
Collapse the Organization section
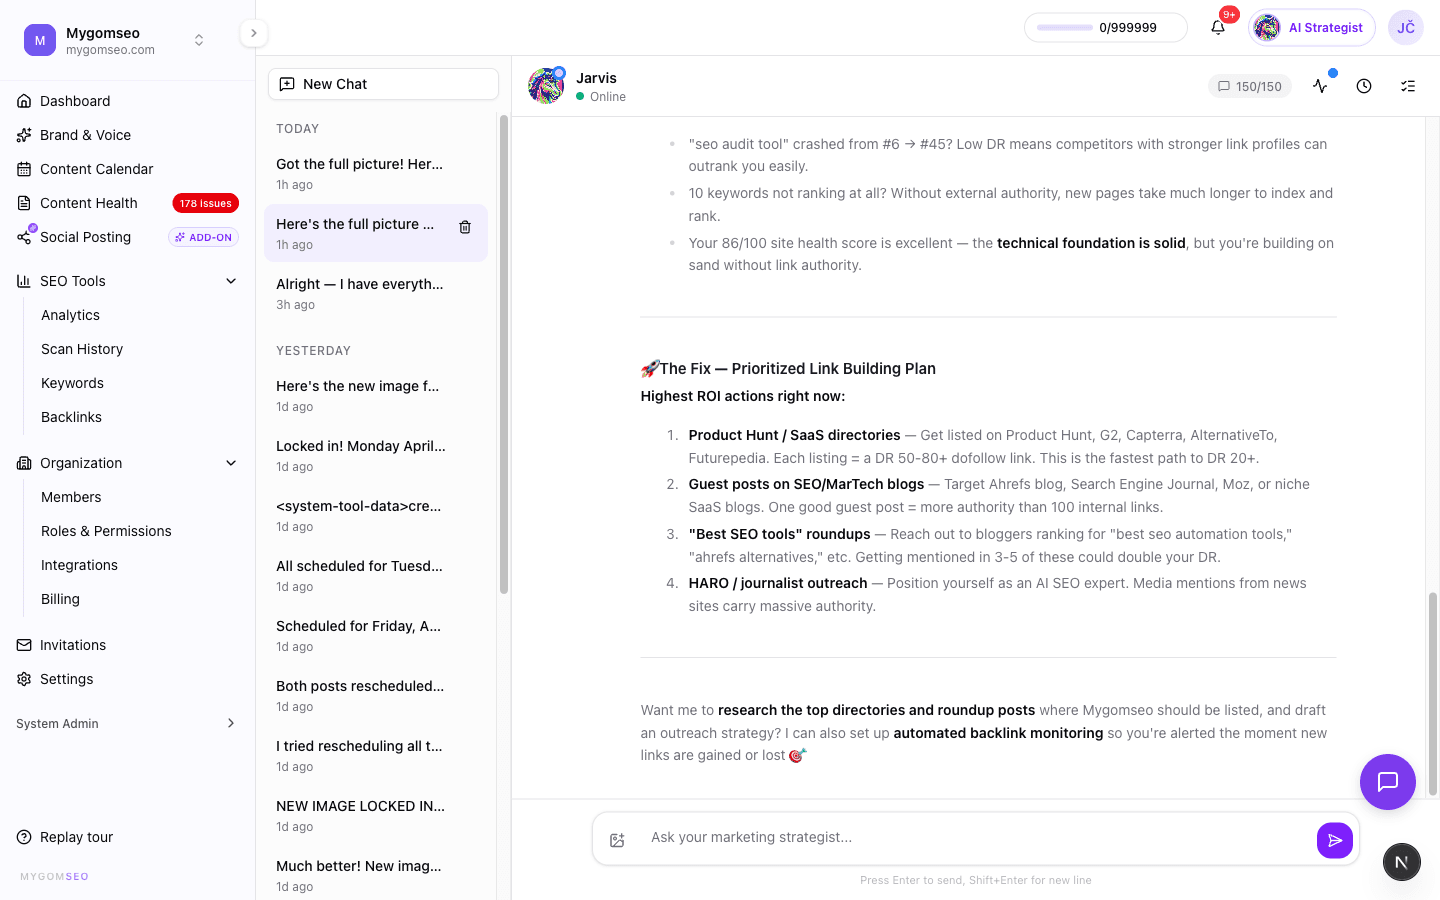tap(231, 463)
